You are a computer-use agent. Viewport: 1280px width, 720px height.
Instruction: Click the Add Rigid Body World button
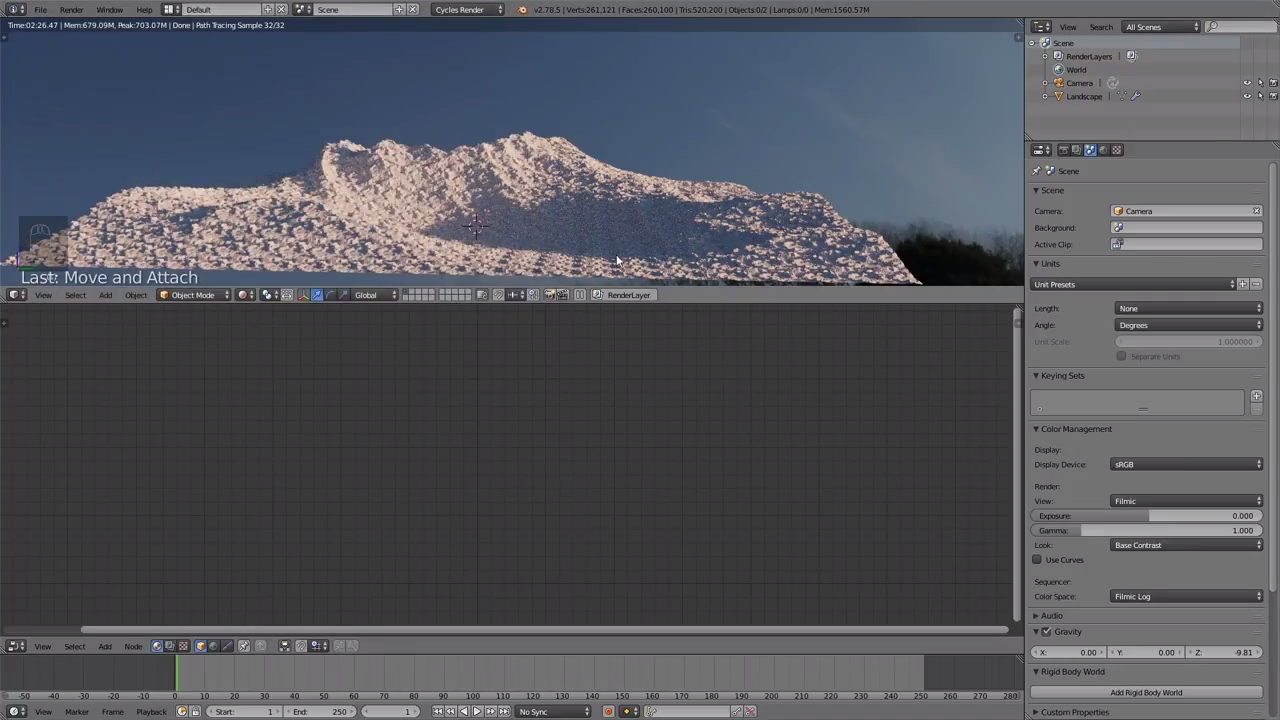[x=1146, y=693]
